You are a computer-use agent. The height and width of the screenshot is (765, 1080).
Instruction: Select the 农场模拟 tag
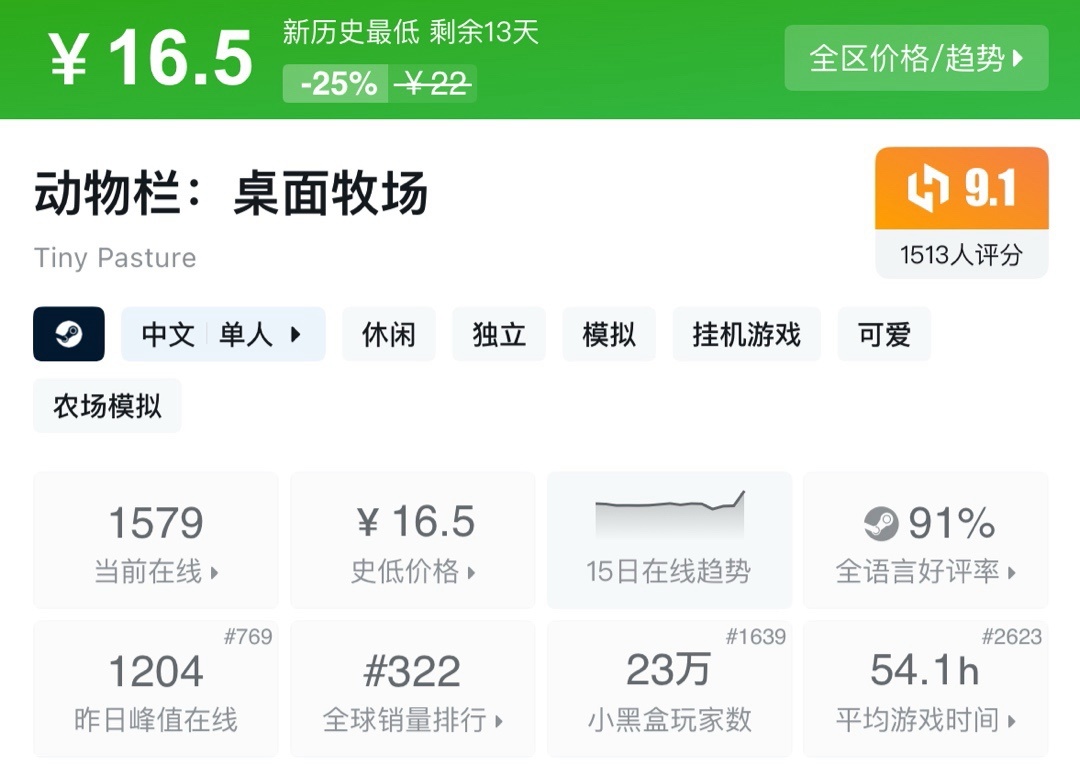click(107, 406)
